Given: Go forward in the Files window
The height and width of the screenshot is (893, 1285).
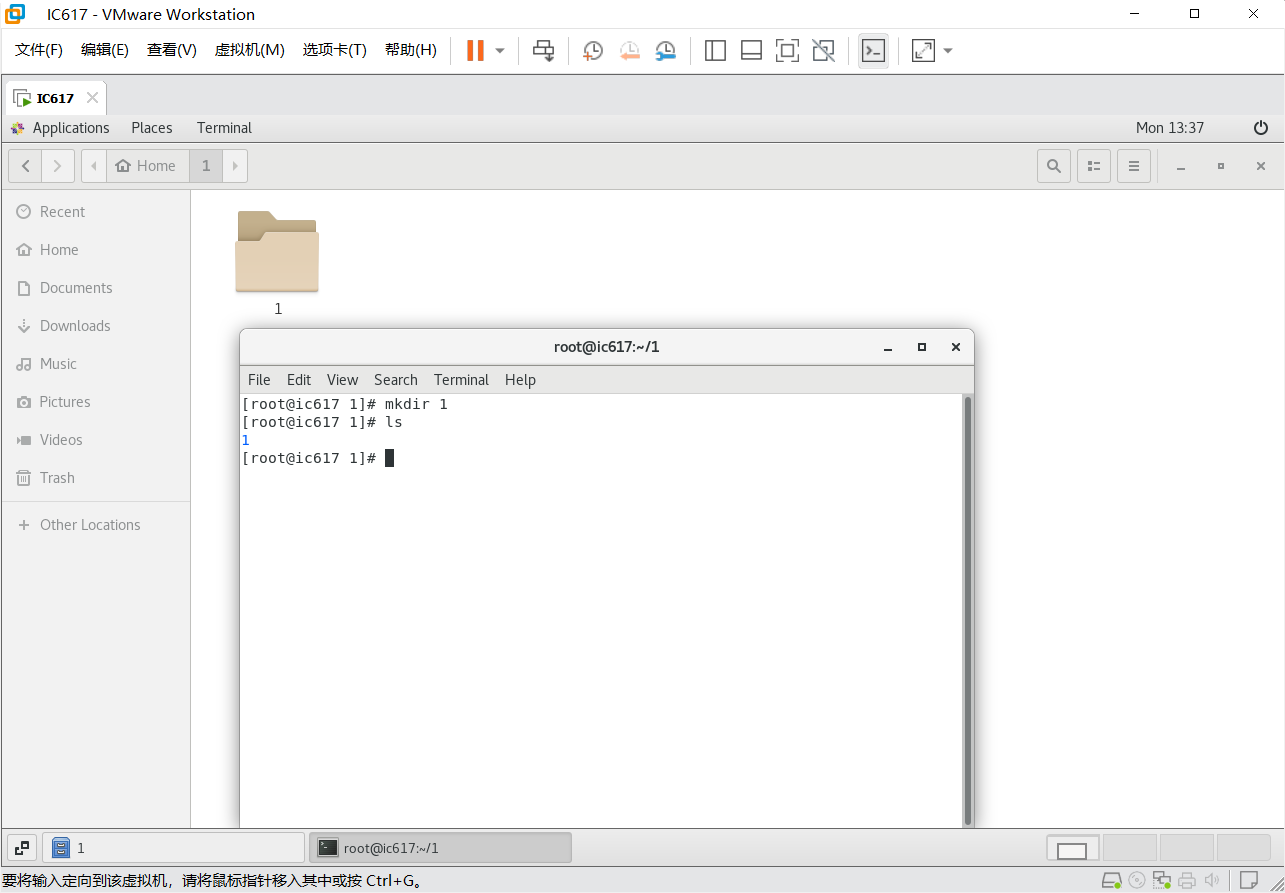Looking at the screenshot, I should (x=58, y=166).
